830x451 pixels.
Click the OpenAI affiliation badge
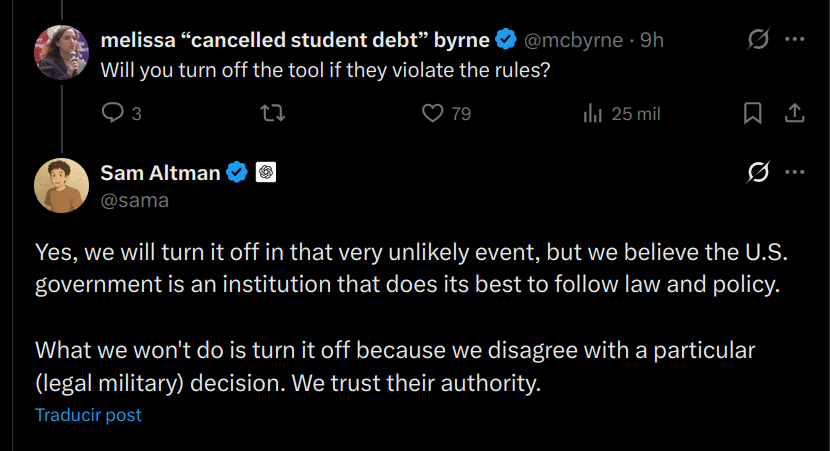pos(266,172)
